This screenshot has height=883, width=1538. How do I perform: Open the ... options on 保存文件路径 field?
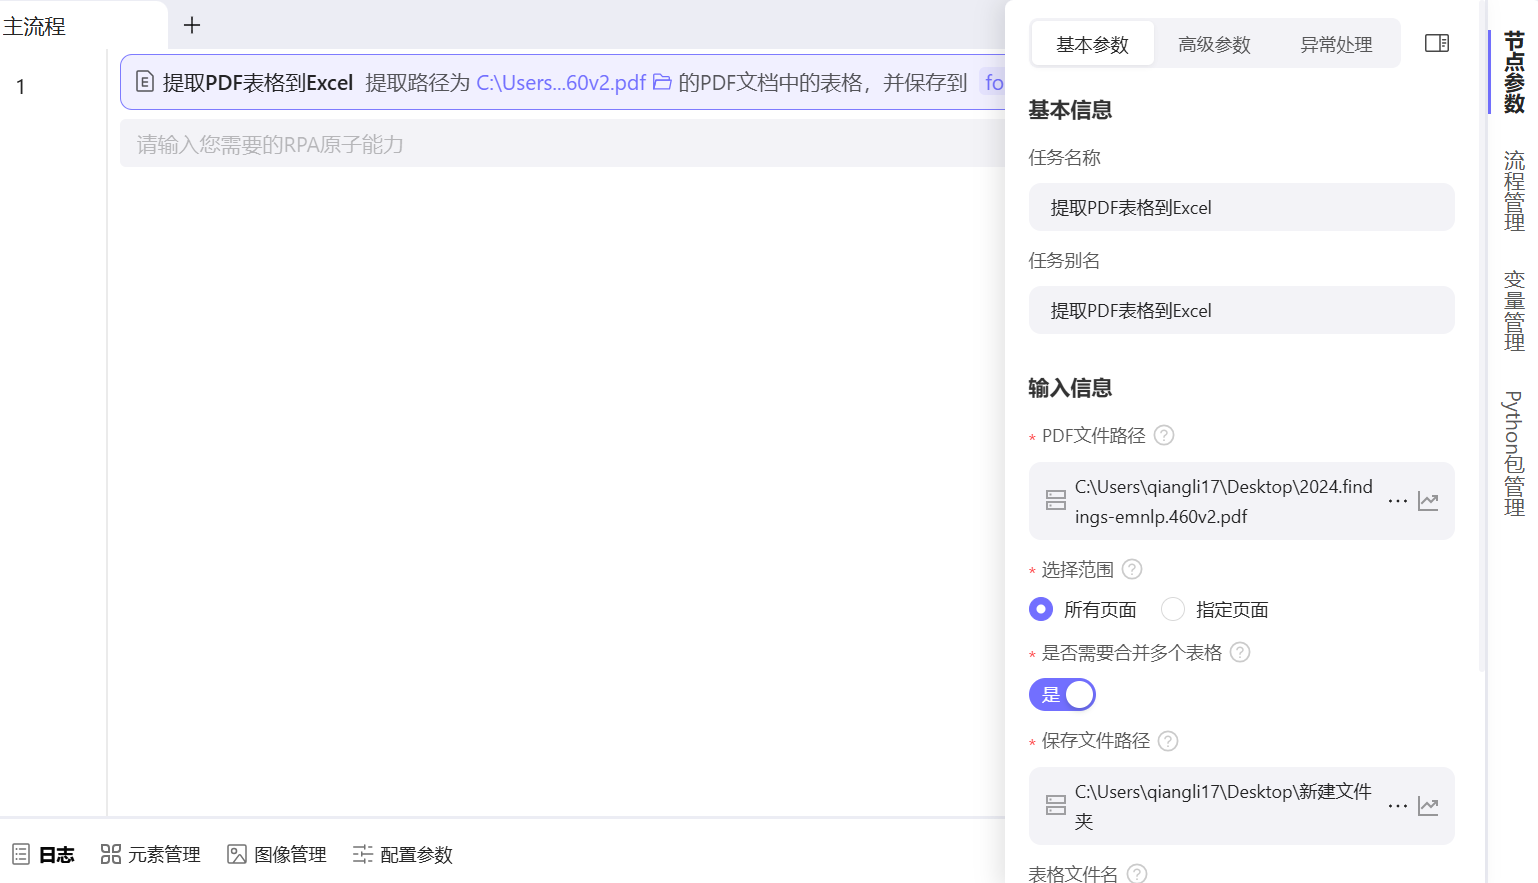pyautogui.click(x=1397, y=806)
